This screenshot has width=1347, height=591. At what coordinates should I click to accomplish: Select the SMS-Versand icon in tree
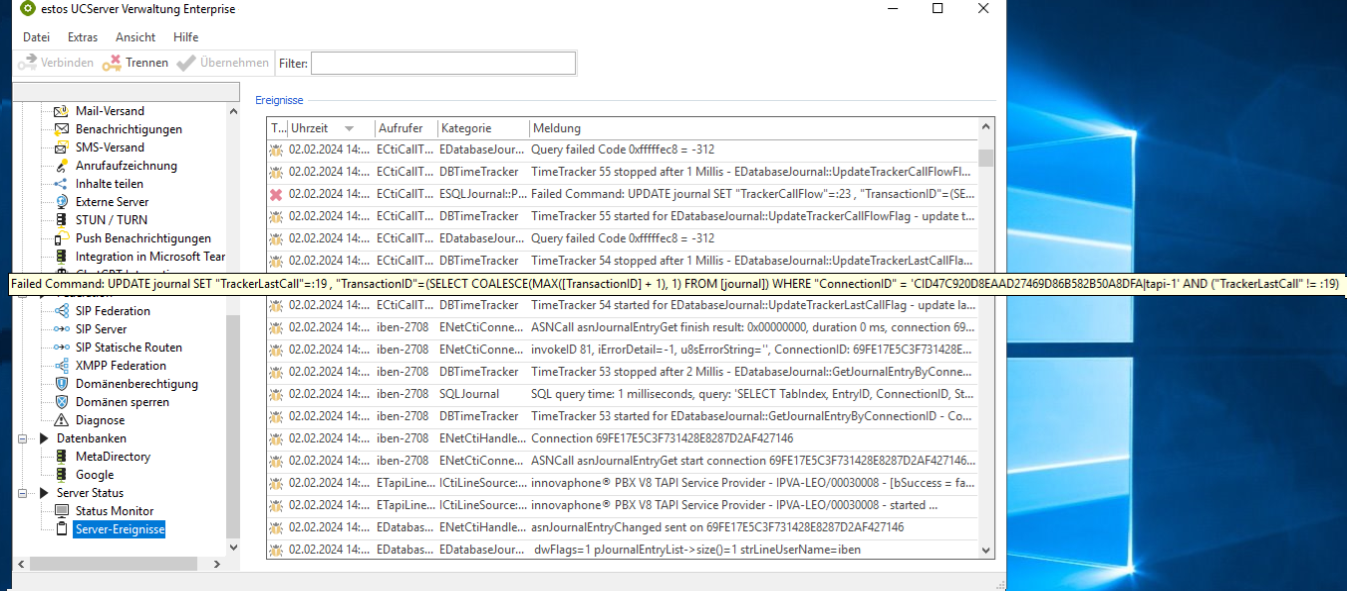[x=61, y=147]
